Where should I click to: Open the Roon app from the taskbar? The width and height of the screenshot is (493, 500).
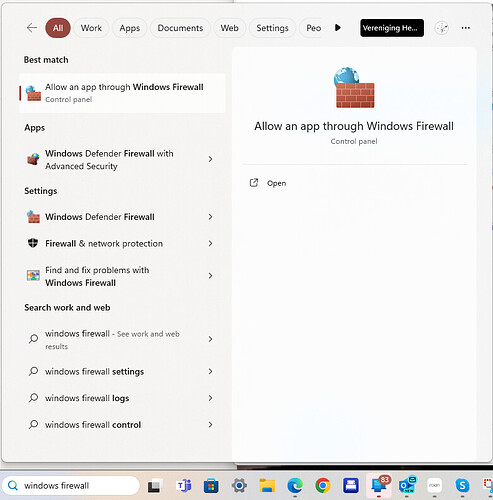(434, 486)
